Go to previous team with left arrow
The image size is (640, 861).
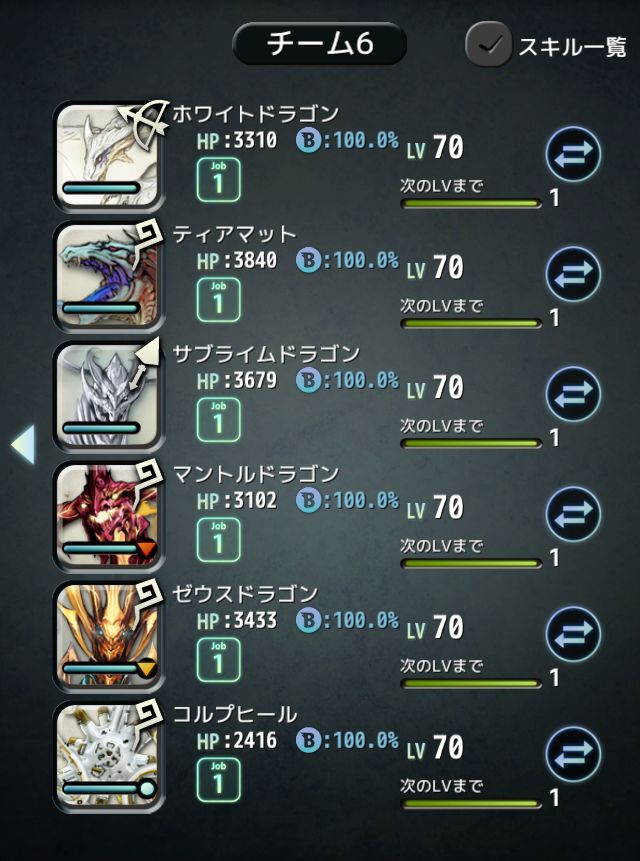[x=23, y=444]
